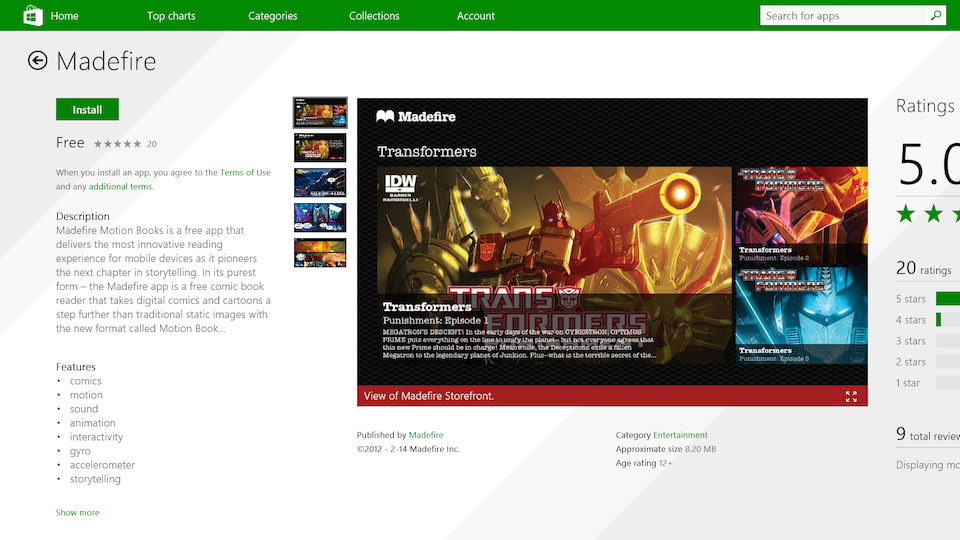Open Top charts in navigation bar
960x540 pixels.
pyautogui.click(x=171, y=16)
